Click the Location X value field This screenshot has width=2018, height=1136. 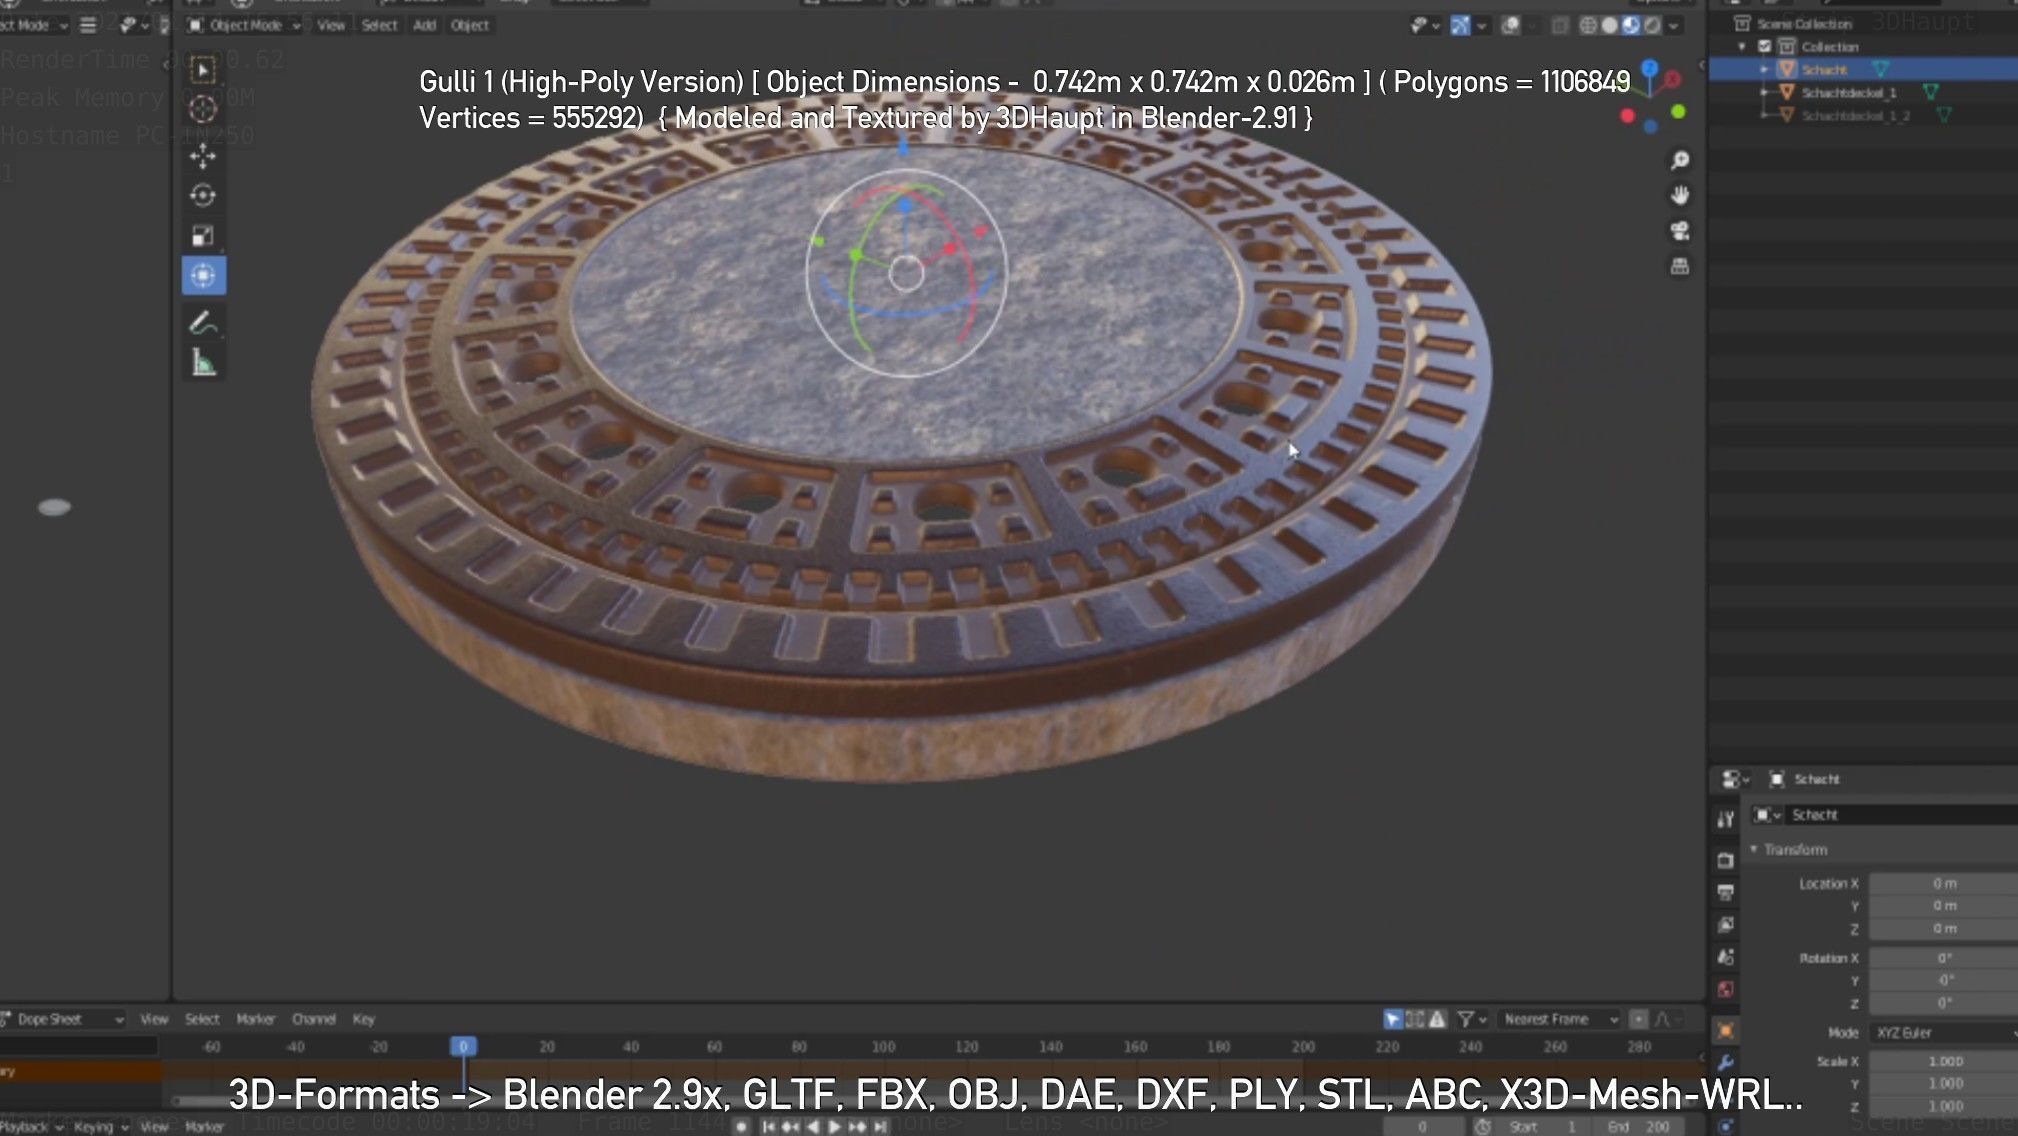[1943, 884]
